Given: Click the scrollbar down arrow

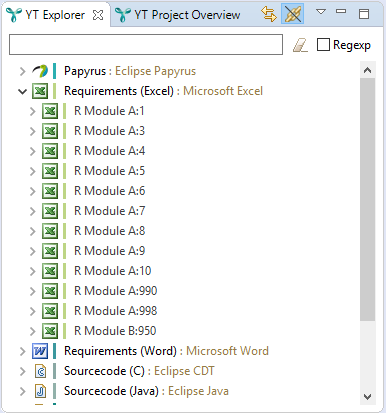Looking at the screenshot, I should [367, 397].
